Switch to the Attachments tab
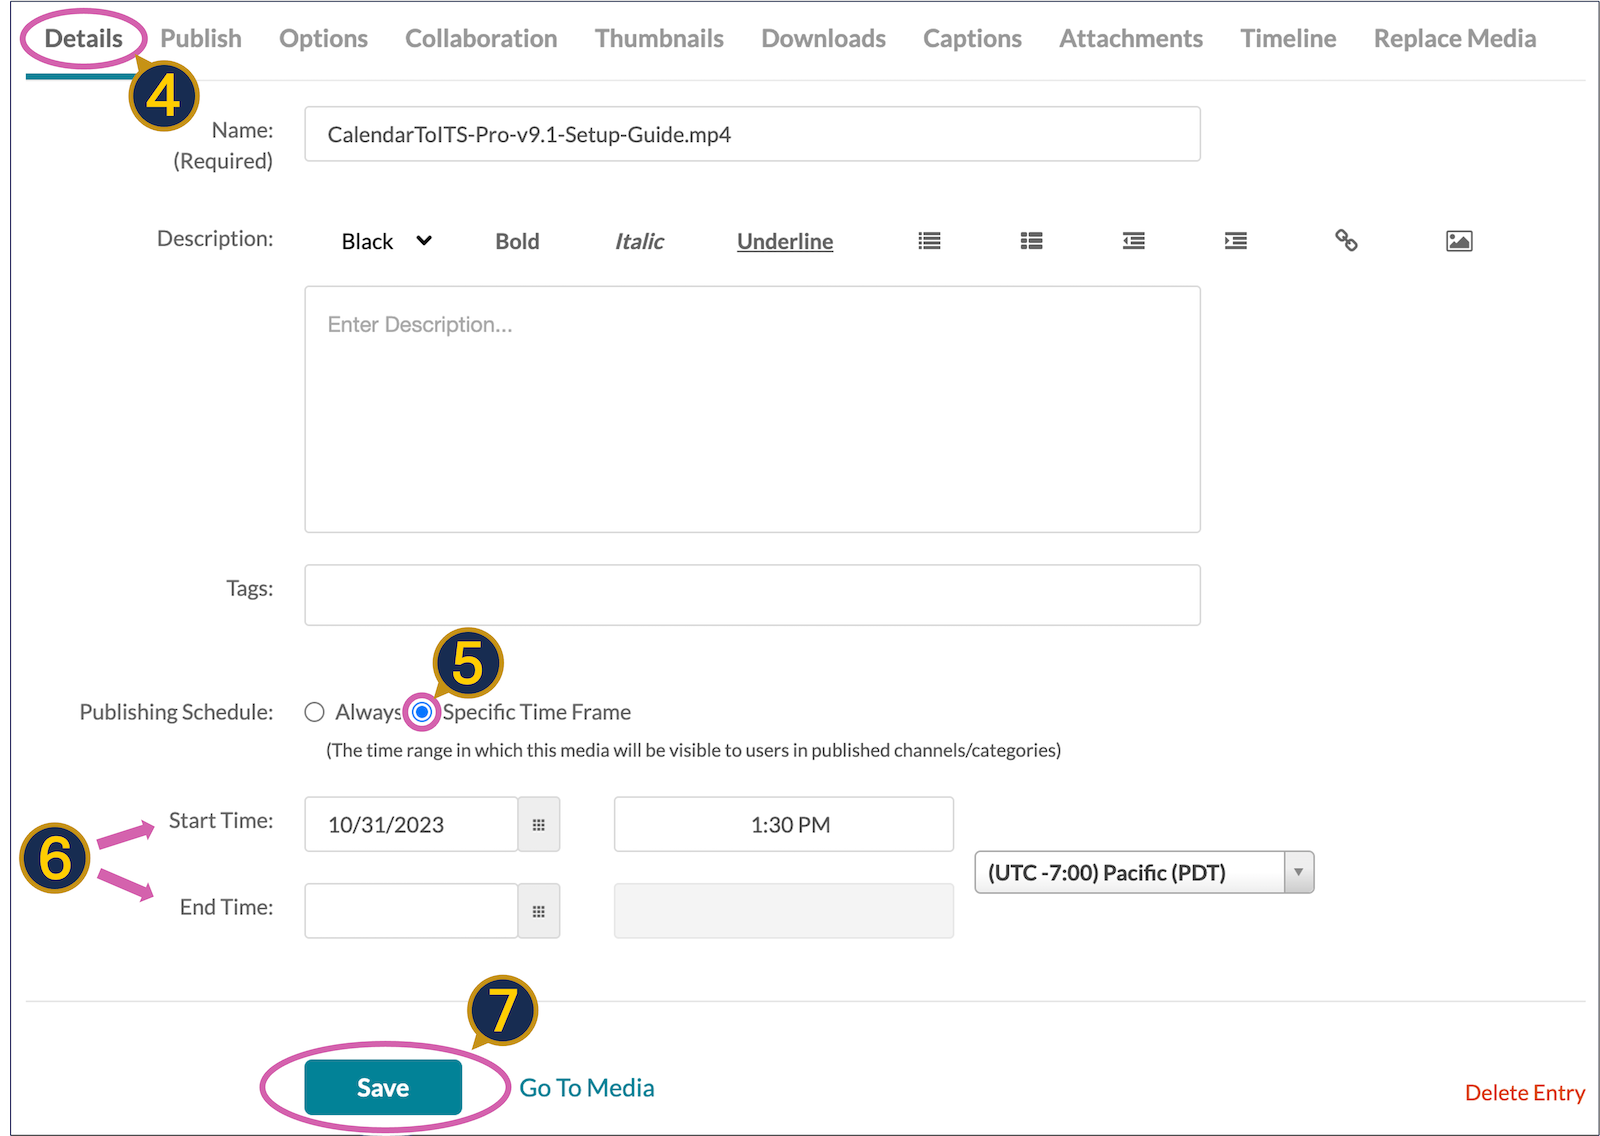1600x1136 pixels. [x=1131, y=39]
